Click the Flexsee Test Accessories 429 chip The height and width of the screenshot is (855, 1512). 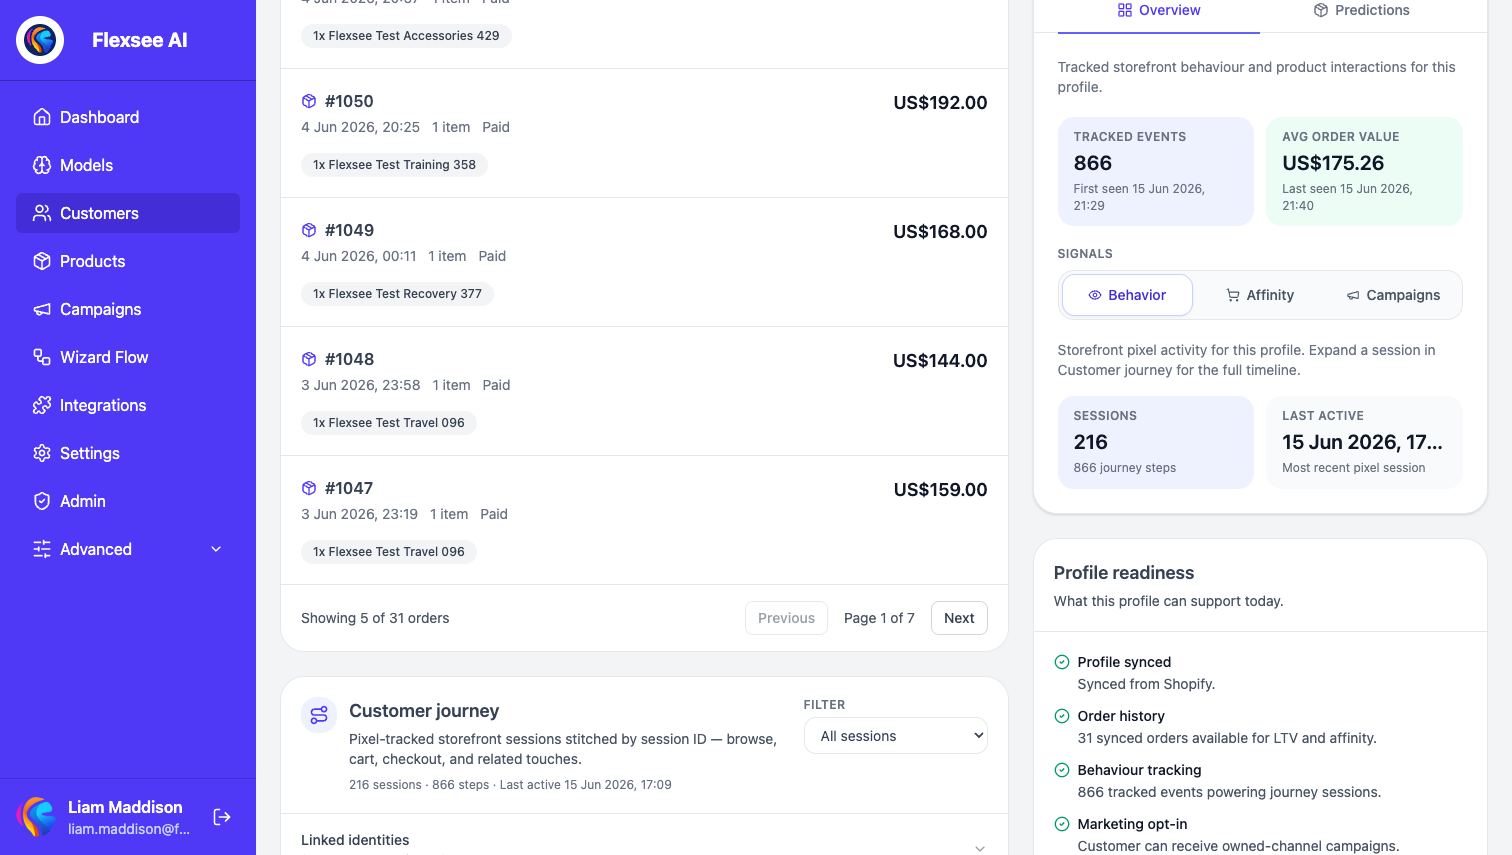(x=406, y=36)
